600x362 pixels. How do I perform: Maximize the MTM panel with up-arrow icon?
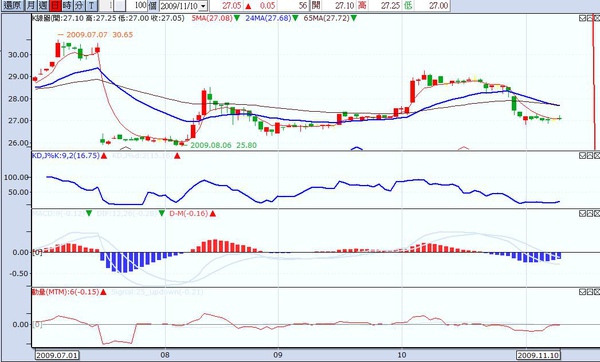pos(590,292)
